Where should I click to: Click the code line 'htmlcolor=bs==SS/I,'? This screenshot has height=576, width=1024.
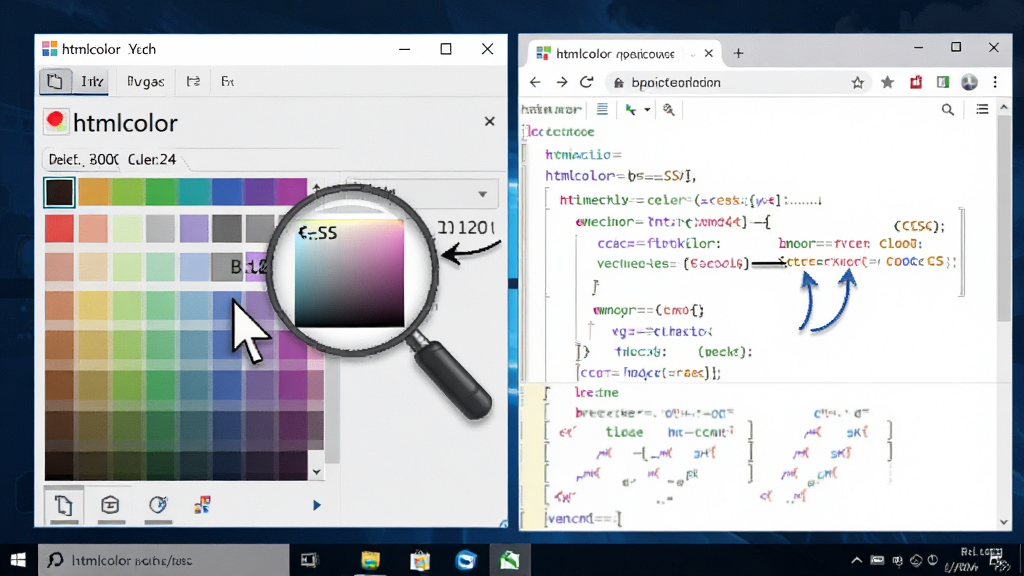click(620, 176)
